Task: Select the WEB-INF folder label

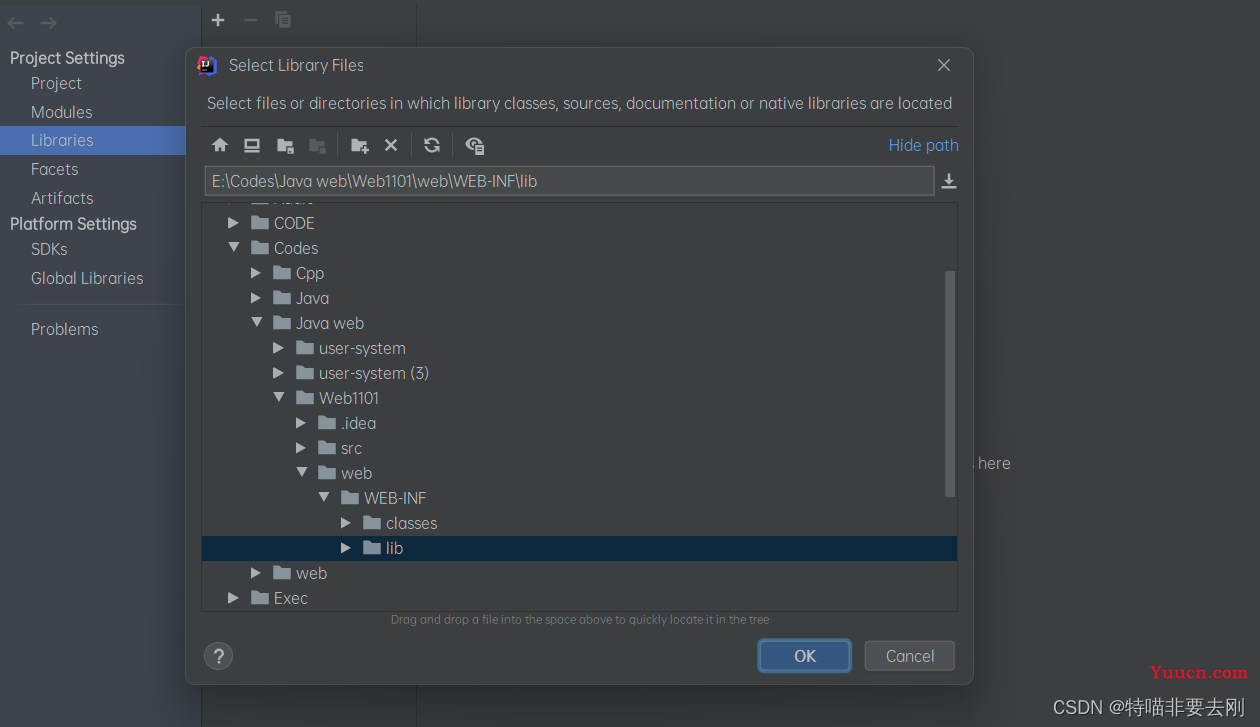Action: pos(395,498)
